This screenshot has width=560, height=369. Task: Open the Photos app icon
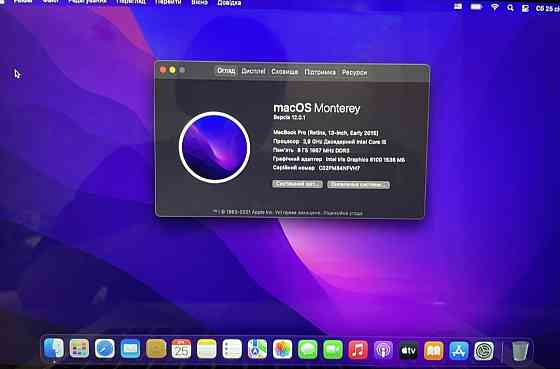click(x=282, y=349)
